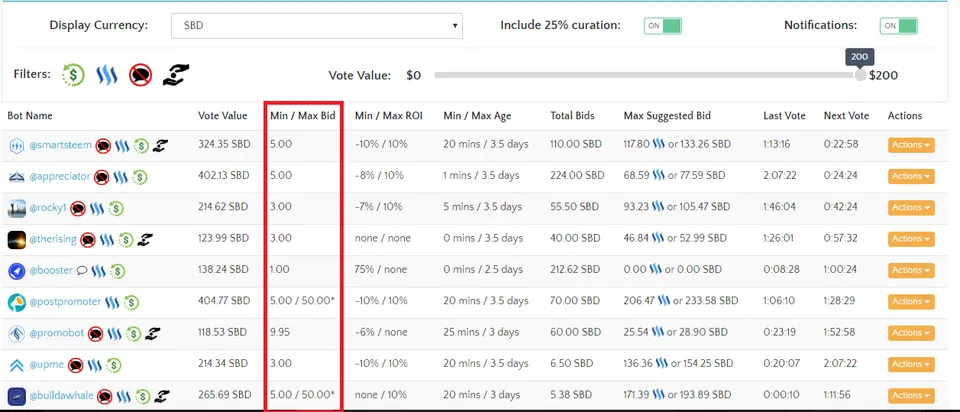
Task: Open the @promobot bot link
Action: point(56,333)
